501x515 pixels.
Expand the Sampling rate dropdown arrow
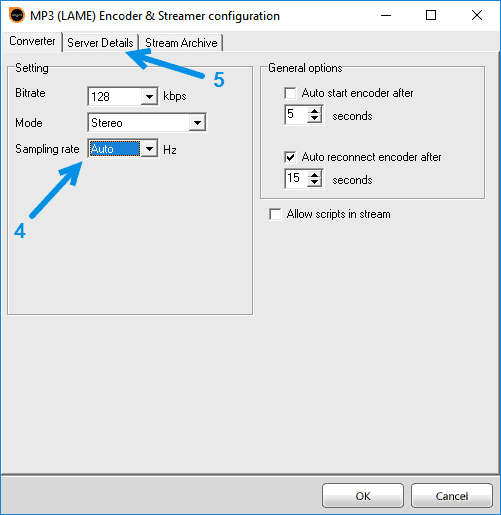[x=149, y=149]
